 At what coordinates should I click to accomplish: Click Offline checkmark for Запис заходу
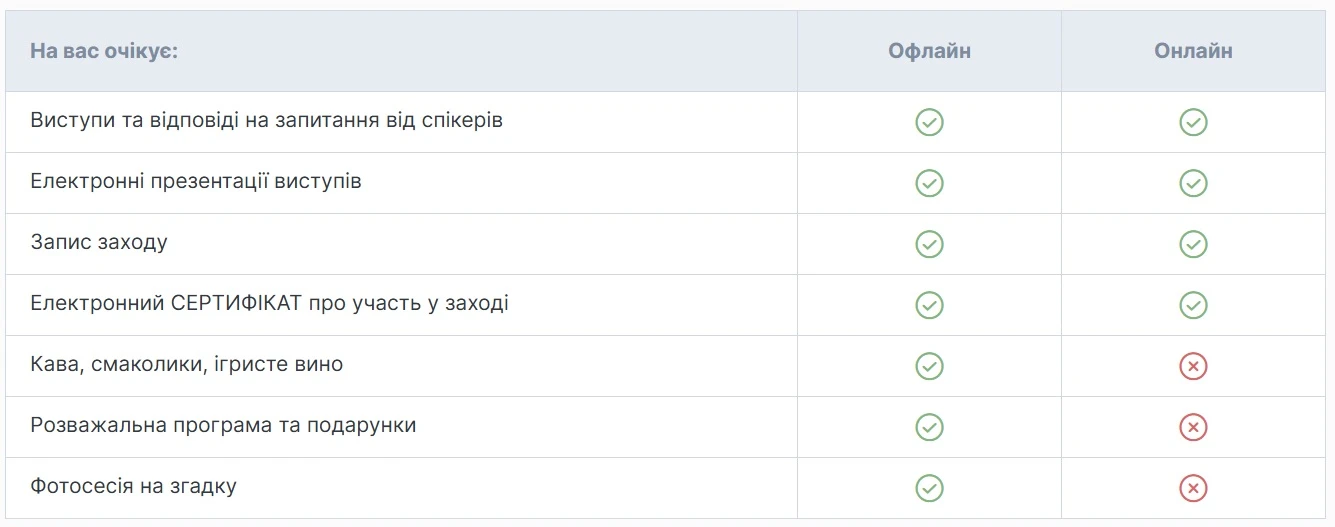(x=929, y=244)
